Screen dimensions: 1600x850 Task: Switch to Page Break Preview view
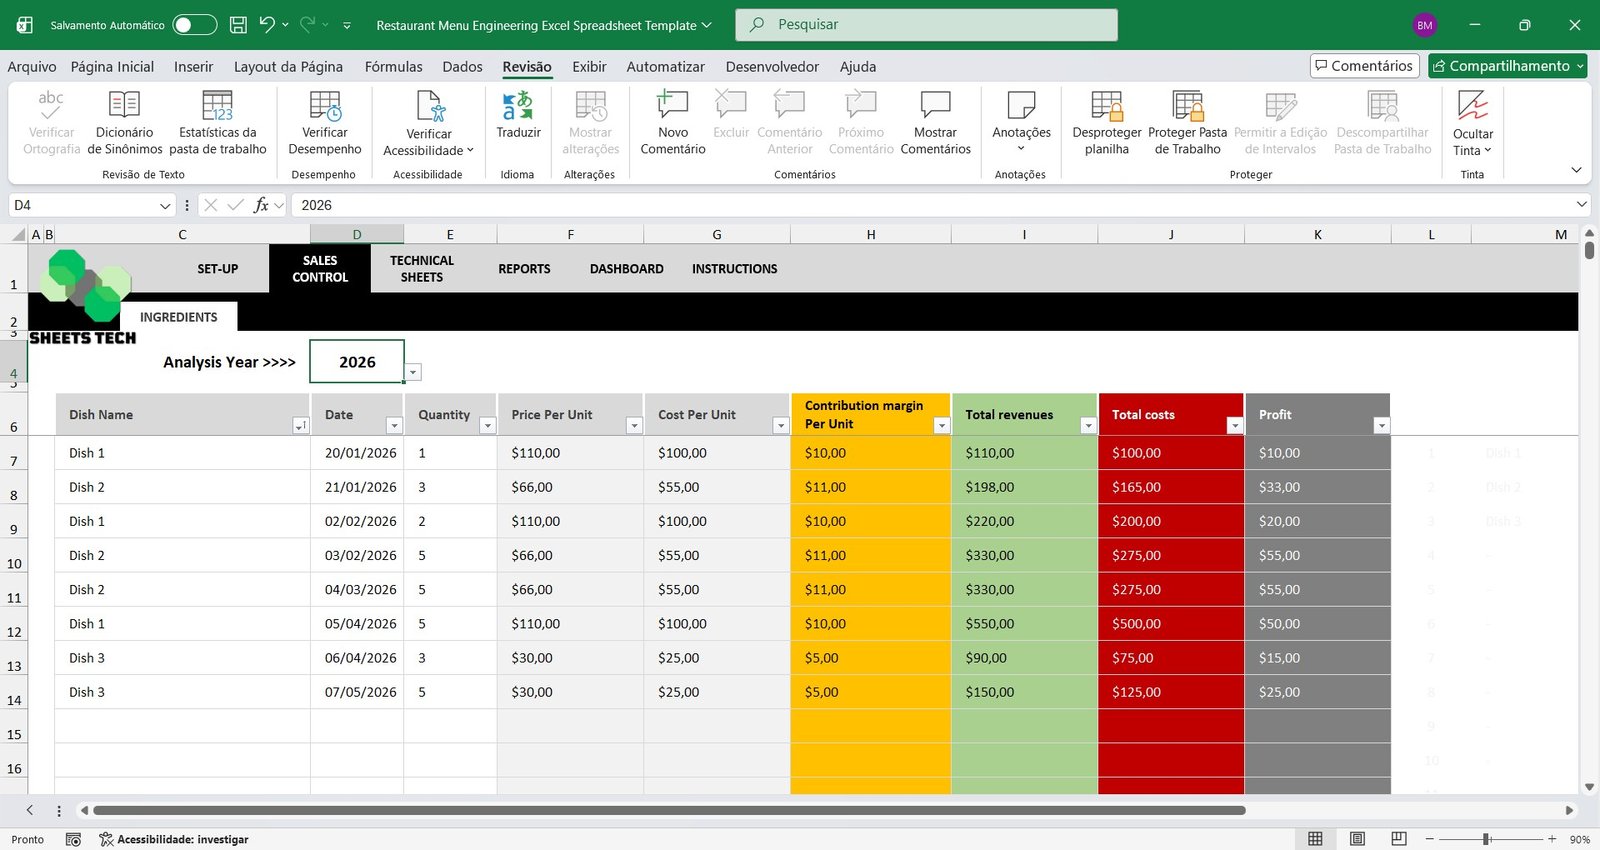click(x=1399, y=839)
